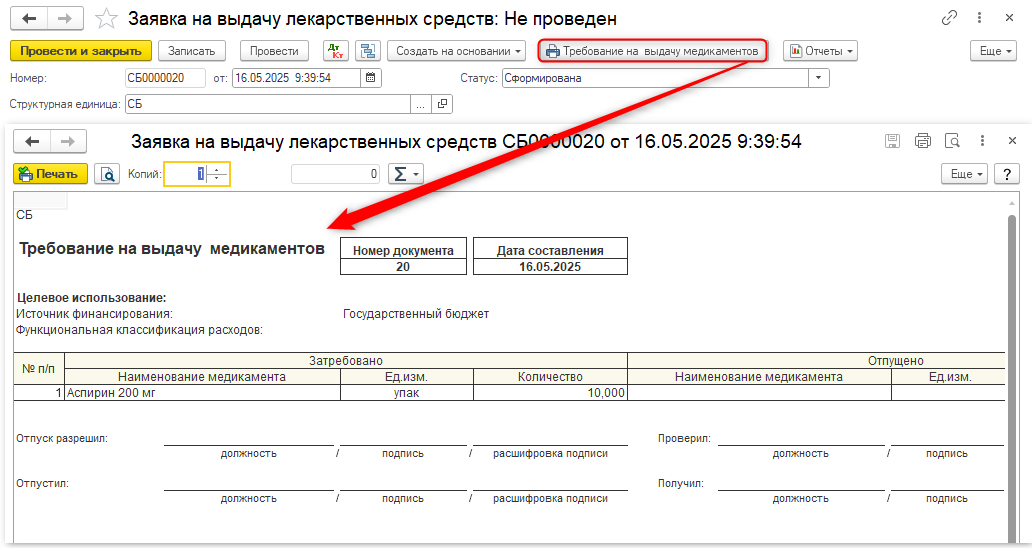
Task: Click the Копий stepper arrows
Action: pyautogui.click(x=217, y=174)
